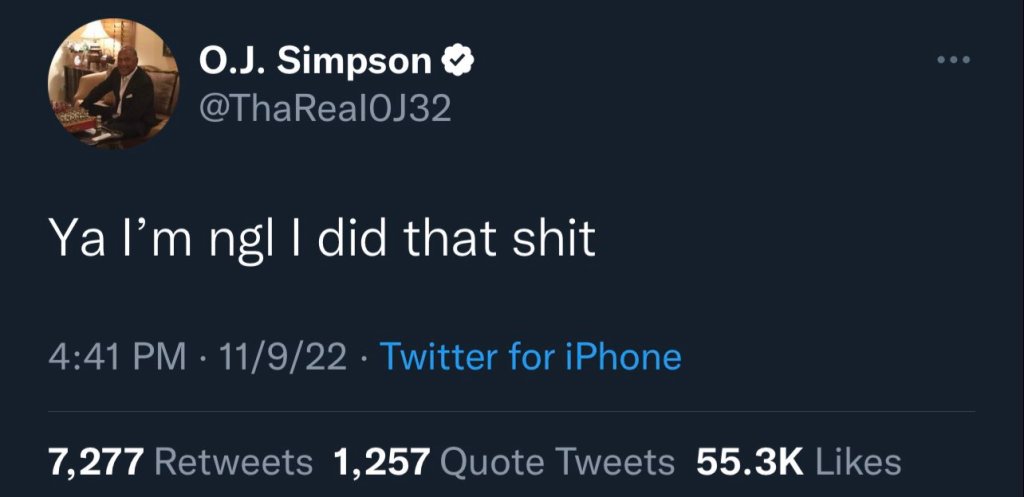Open the Quote Tweets label
1024x497 pixels.
[x=558, y=461]
